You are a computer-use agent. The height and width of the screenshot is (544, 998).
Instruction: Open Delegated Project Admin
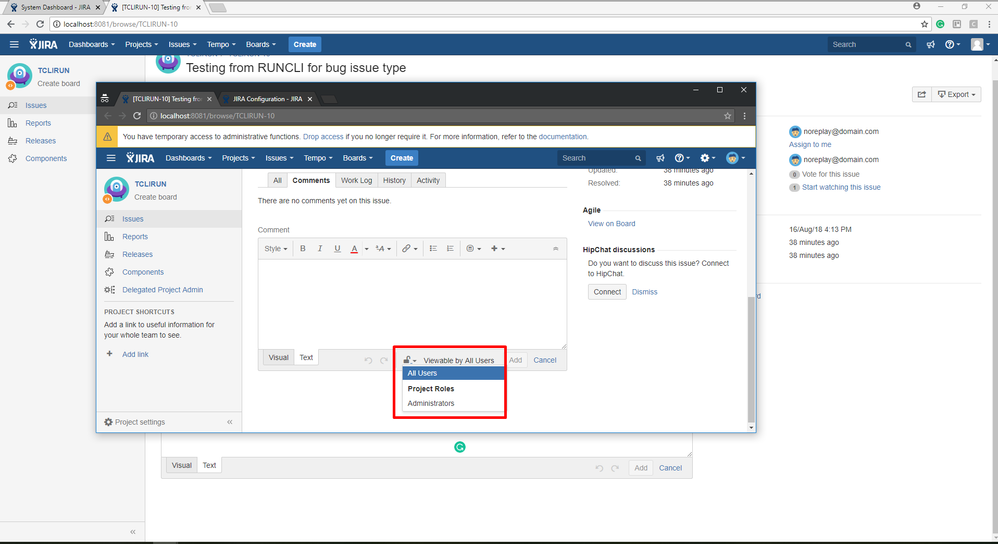pyautogui.click(x=162, y=290)
